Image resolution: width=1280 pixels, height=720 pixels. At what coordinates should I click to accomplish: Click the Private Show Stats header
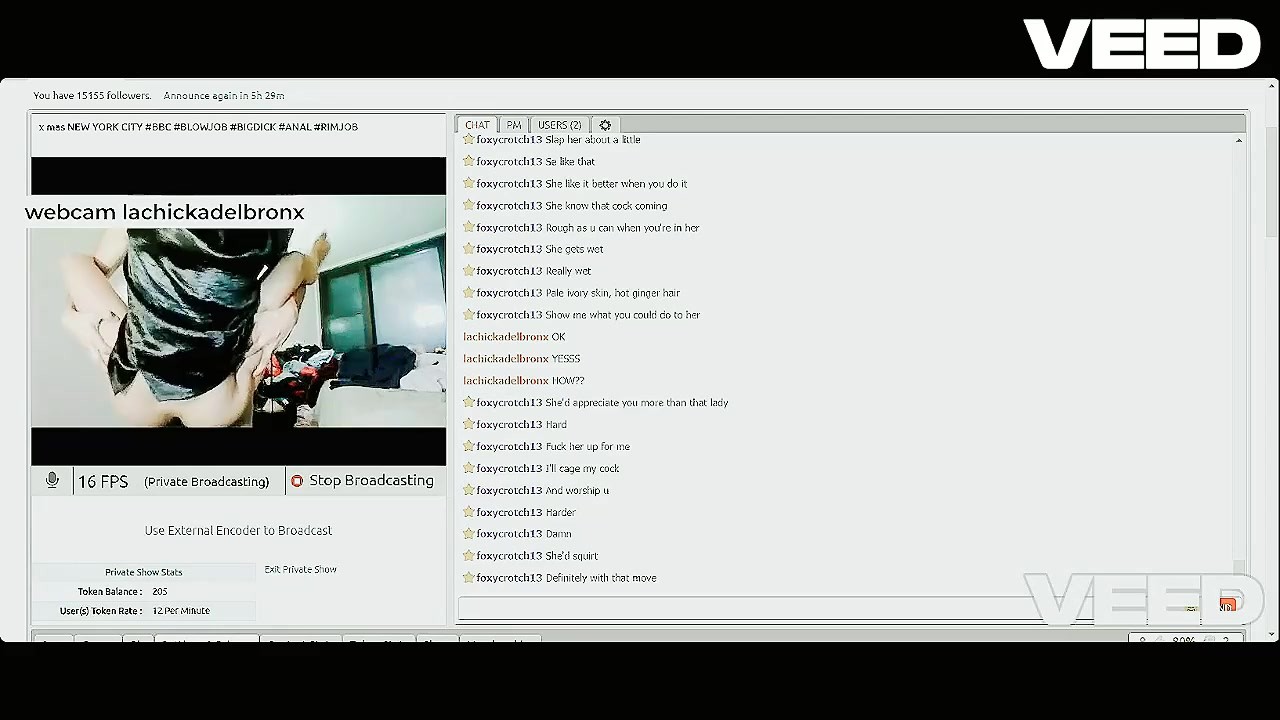point(144,572)
